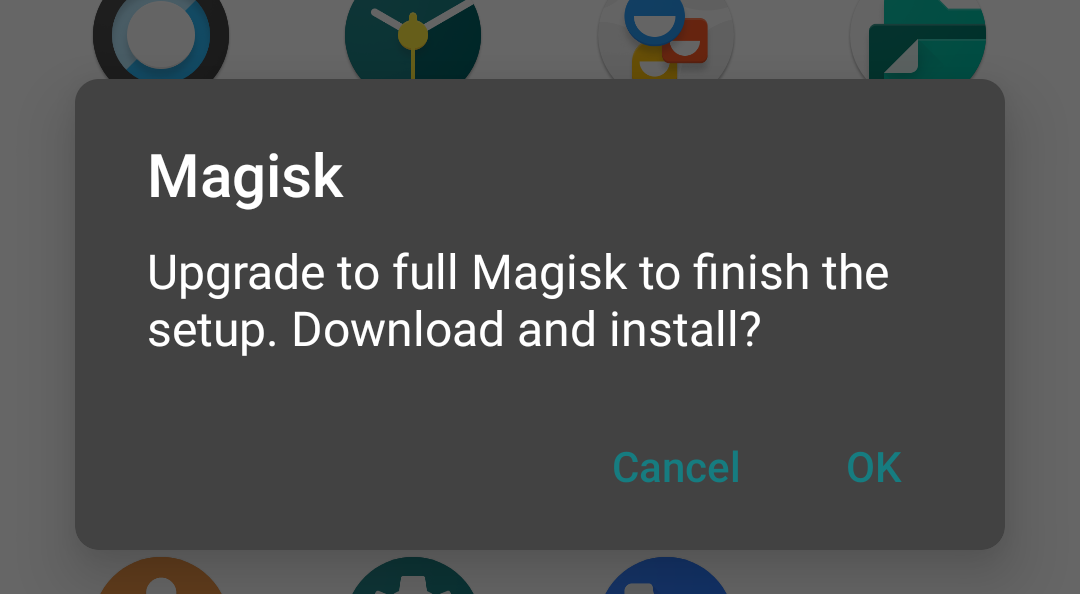
Task: Tap empty dialog space left of Cancel
Action: (344, 468)
